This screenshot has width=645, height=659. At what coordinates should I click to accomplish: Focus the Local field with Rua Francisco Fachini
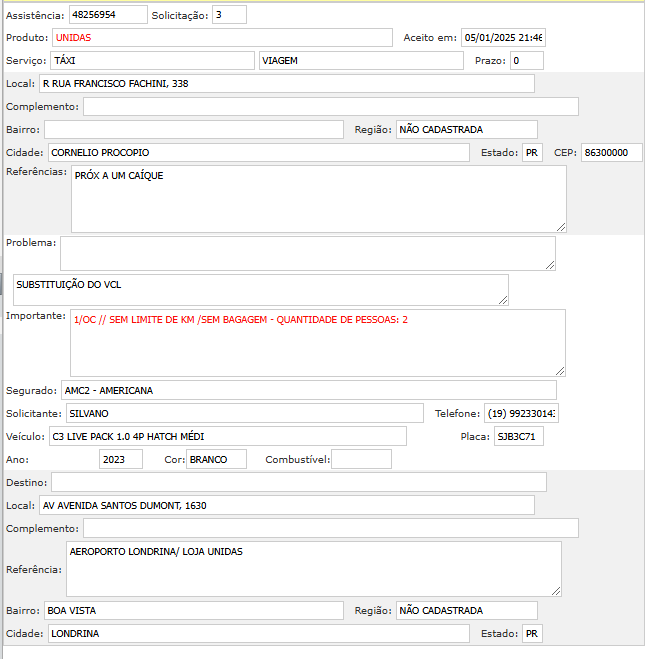pos(286,84)
